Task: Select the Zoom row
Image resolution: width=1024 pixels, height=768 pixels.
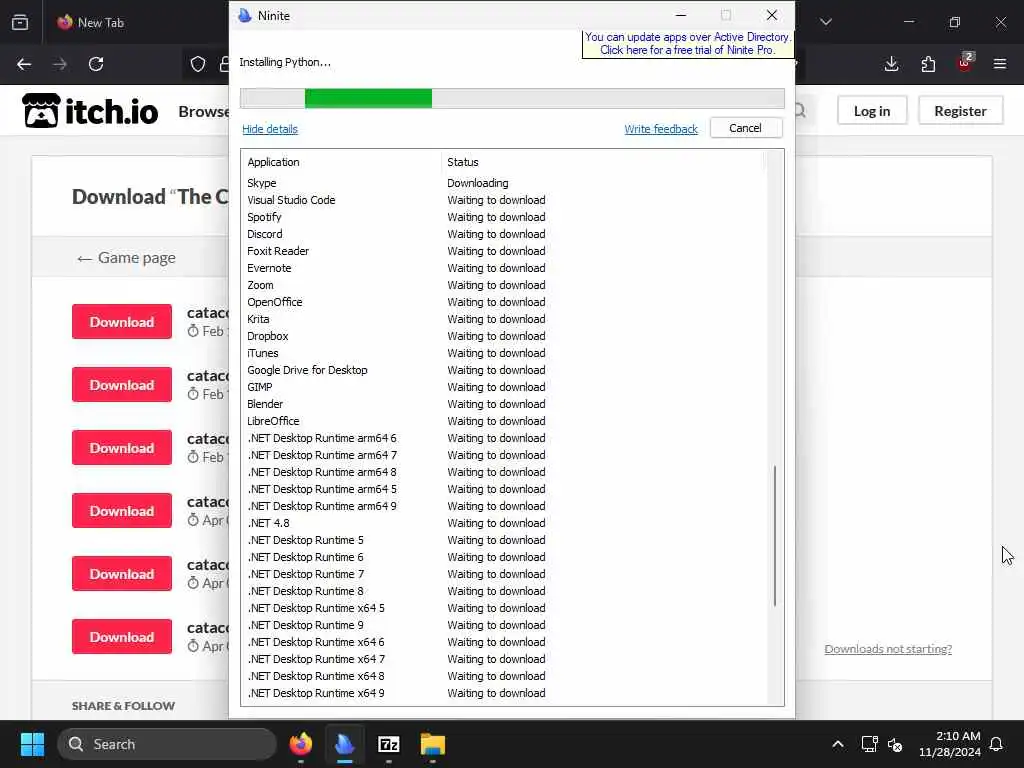Action: [x=504, y=285]
